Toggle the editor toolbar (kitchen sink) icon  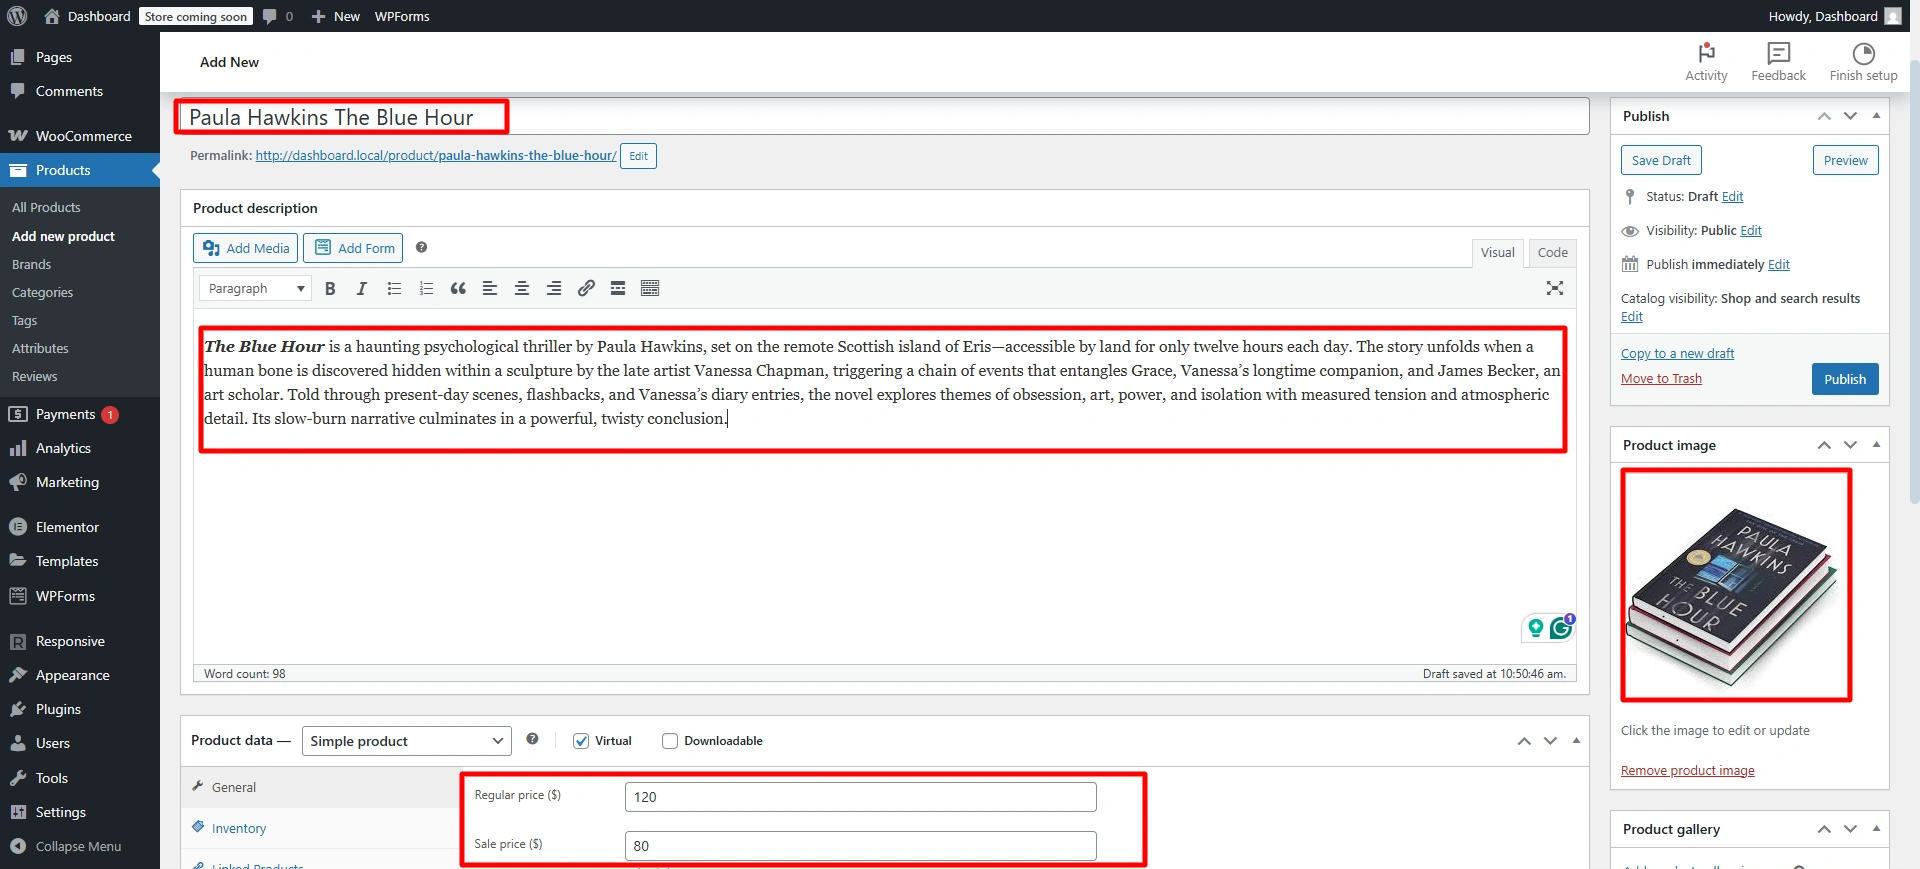[650, 288]
